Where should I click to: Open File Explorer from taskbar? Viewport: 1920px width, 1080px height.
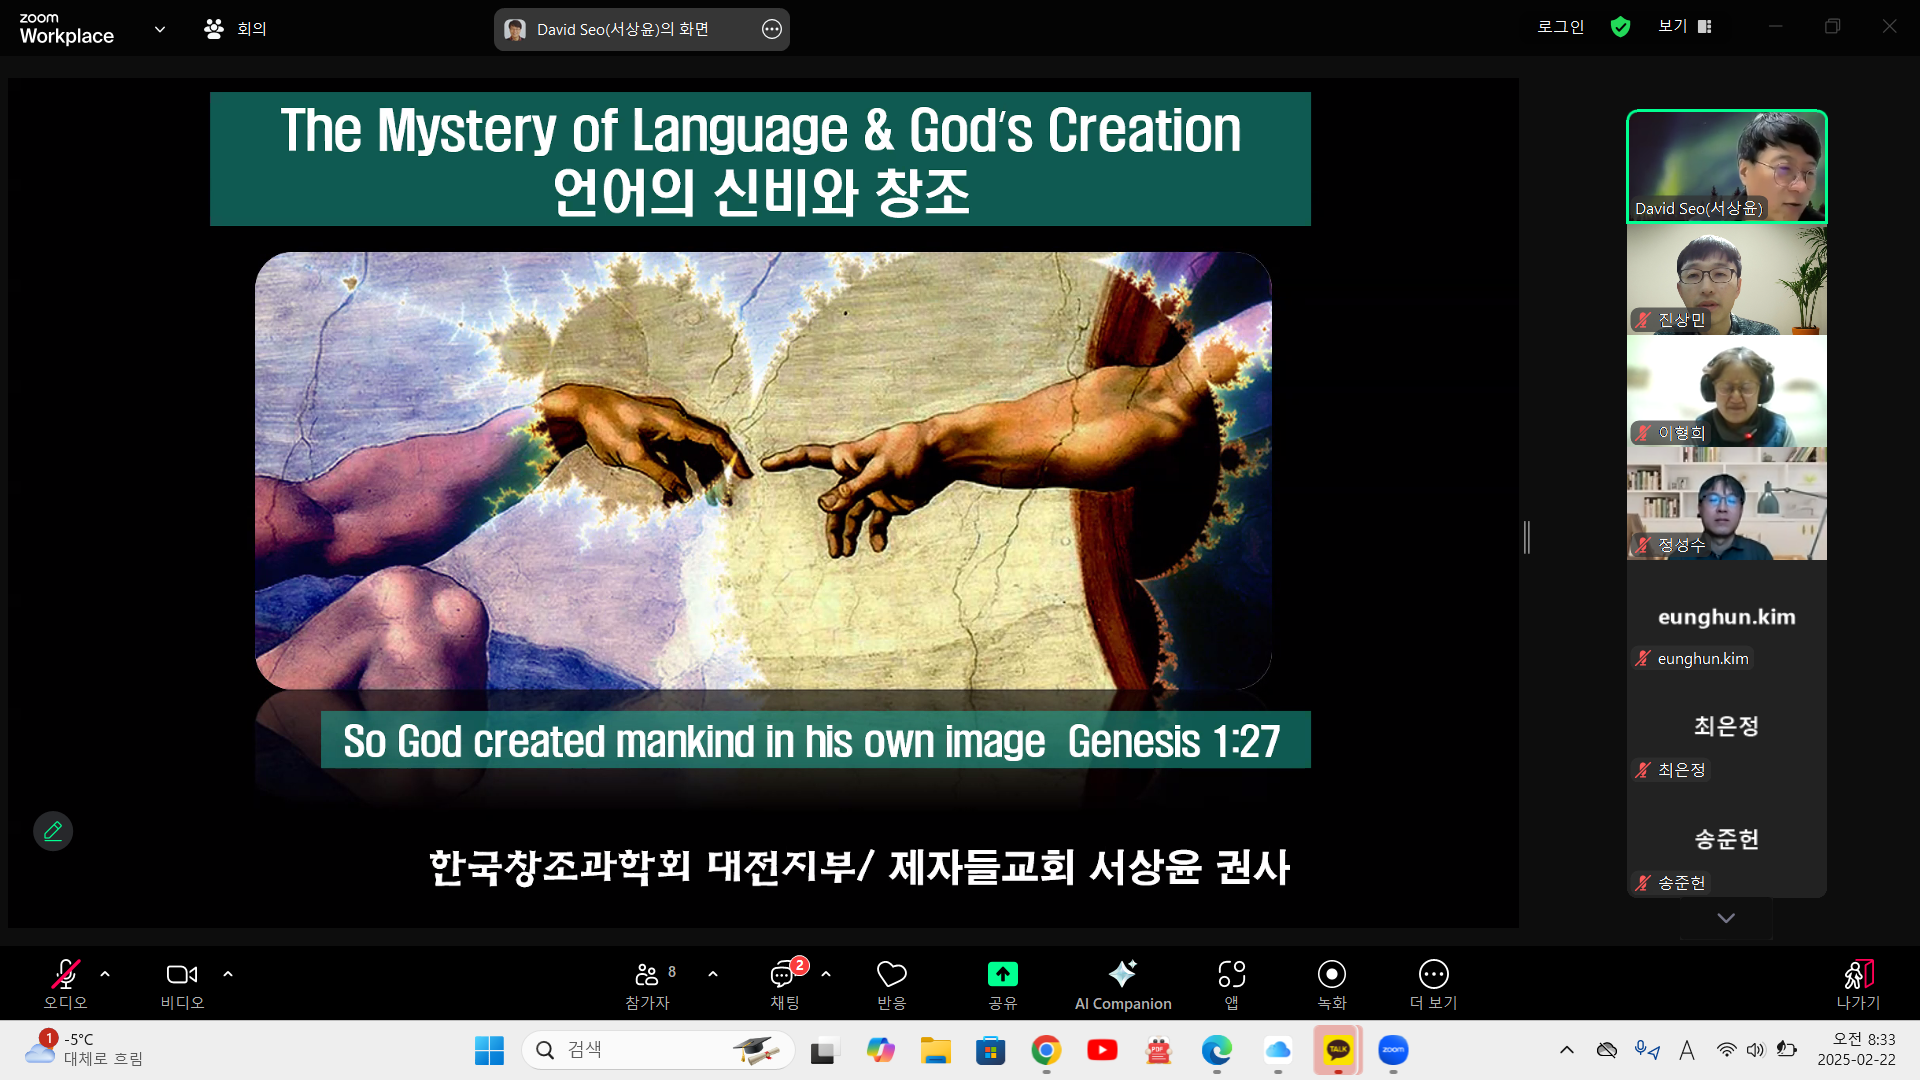pyautogui.click(x=936, y=1050)
